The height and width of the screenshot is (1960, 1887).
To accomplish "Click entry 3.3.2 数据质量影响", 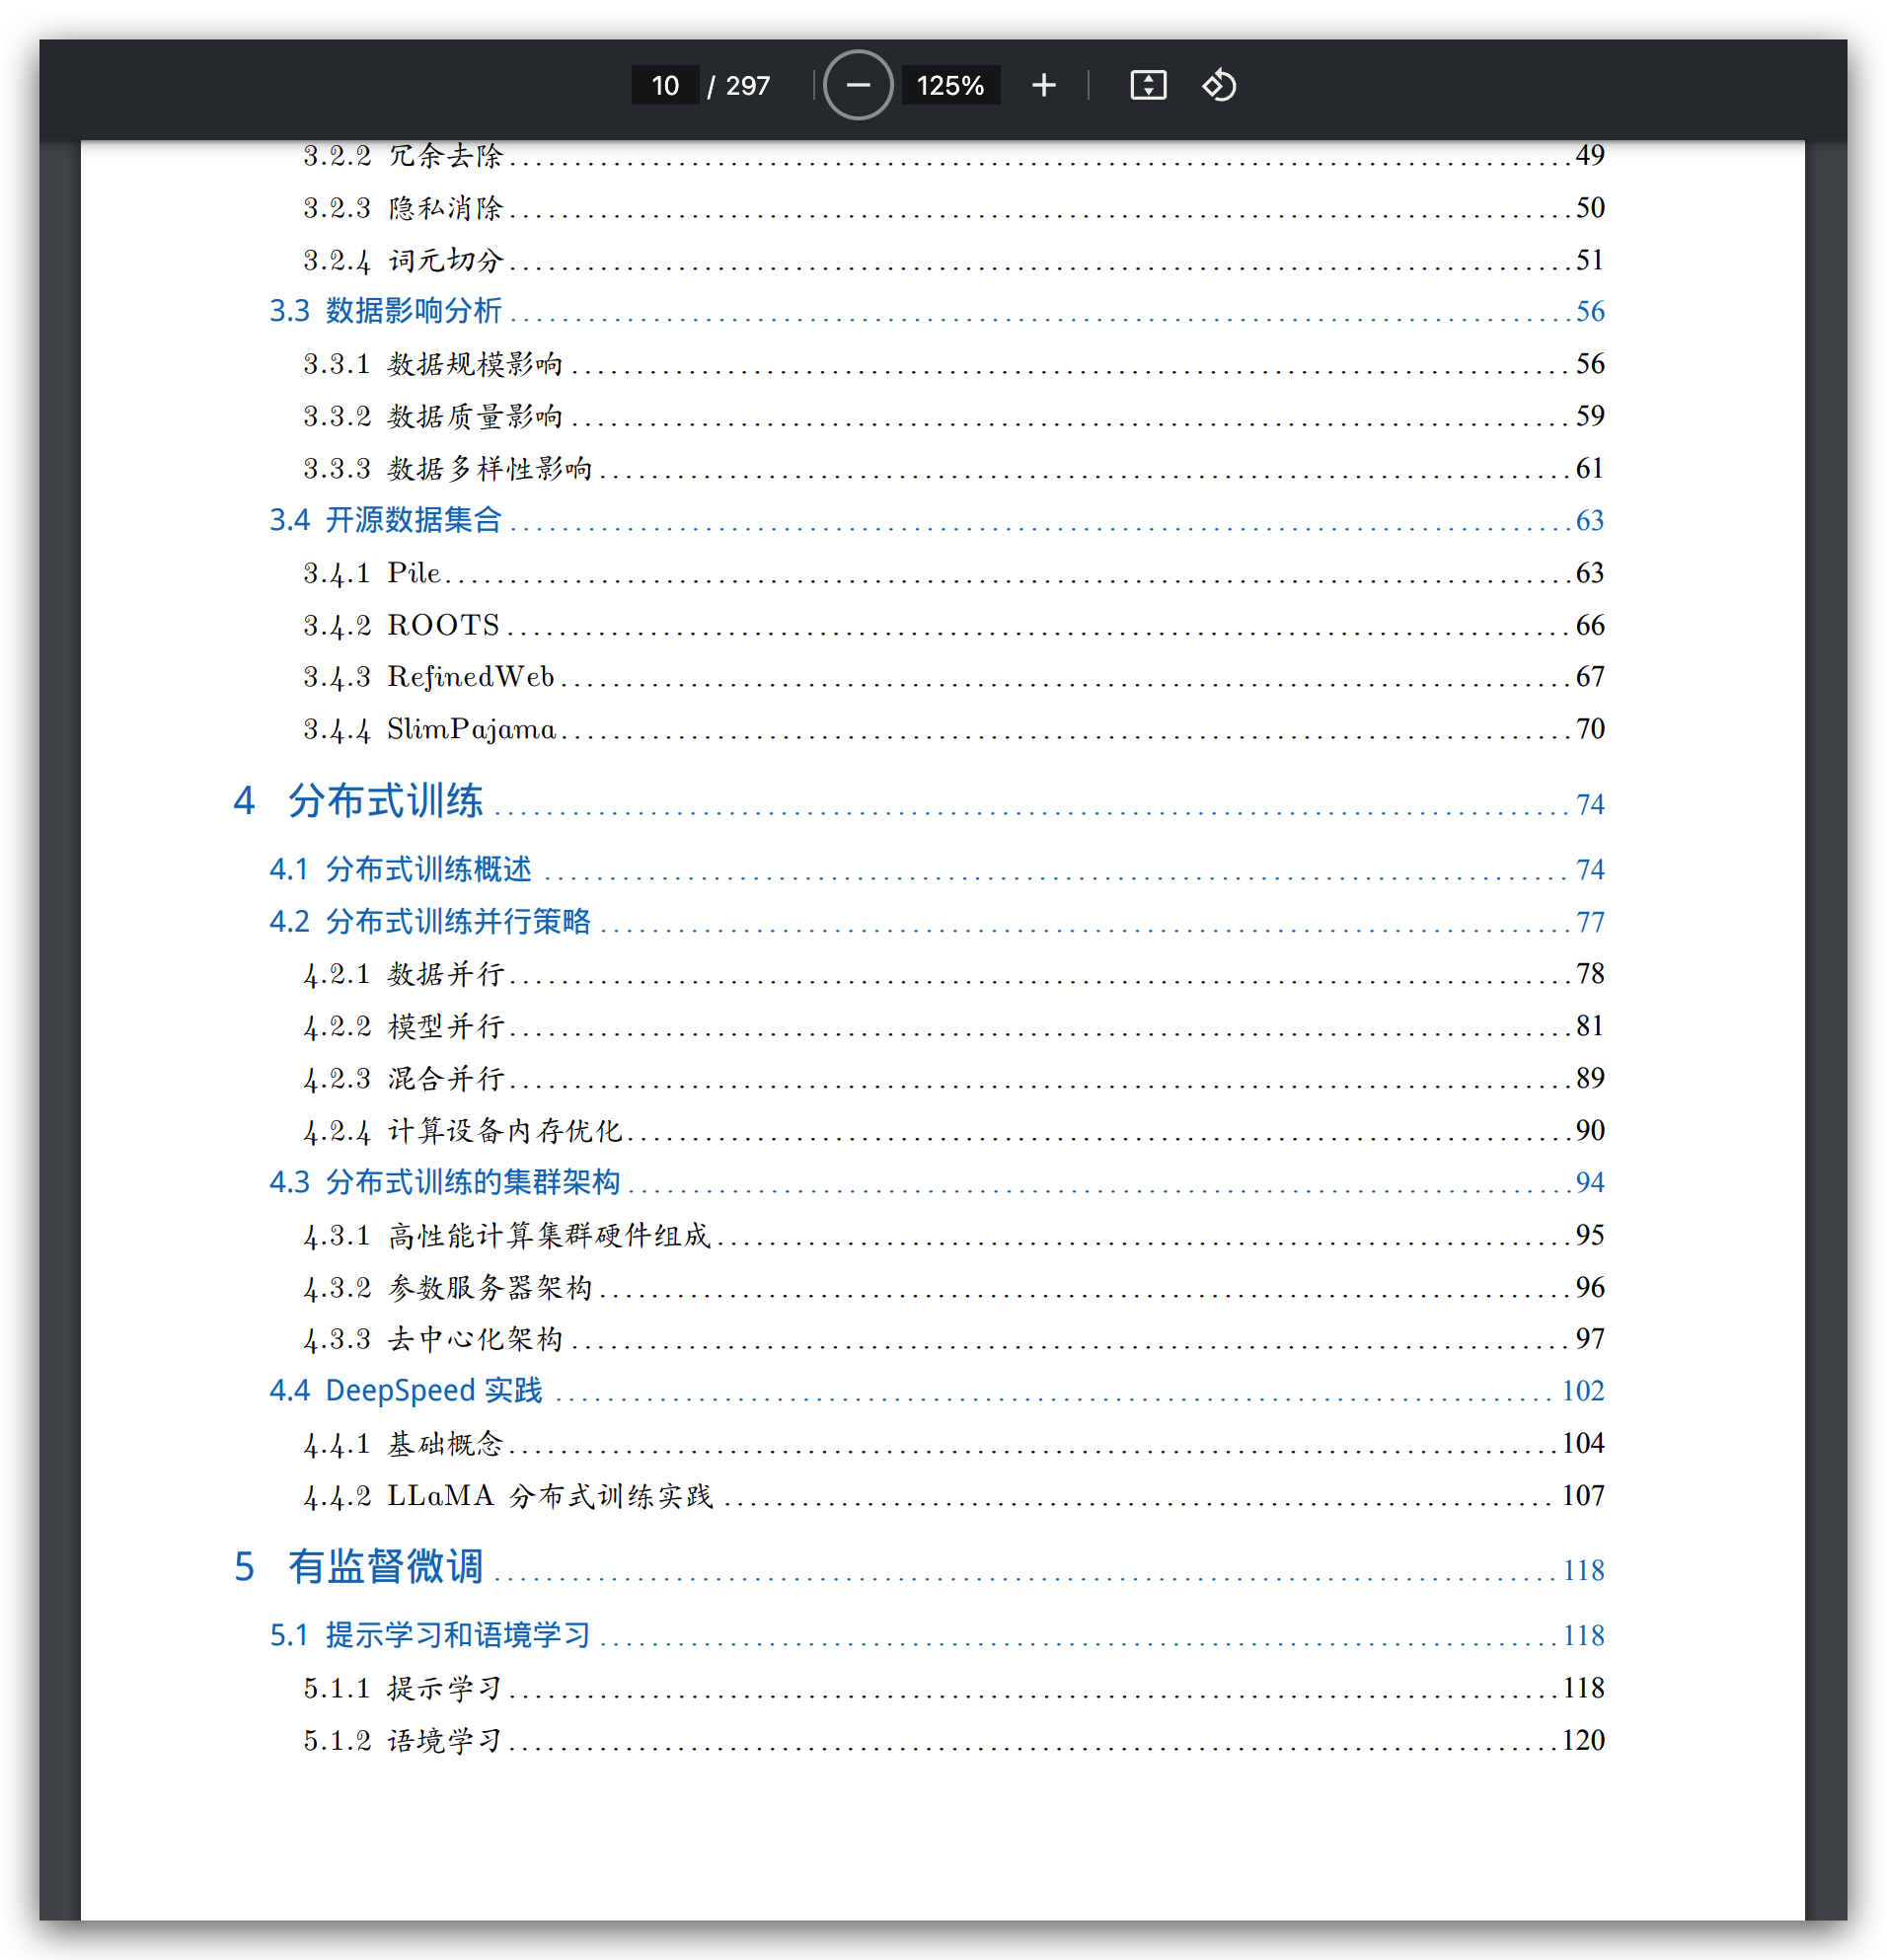I will [x=433, y=416].
